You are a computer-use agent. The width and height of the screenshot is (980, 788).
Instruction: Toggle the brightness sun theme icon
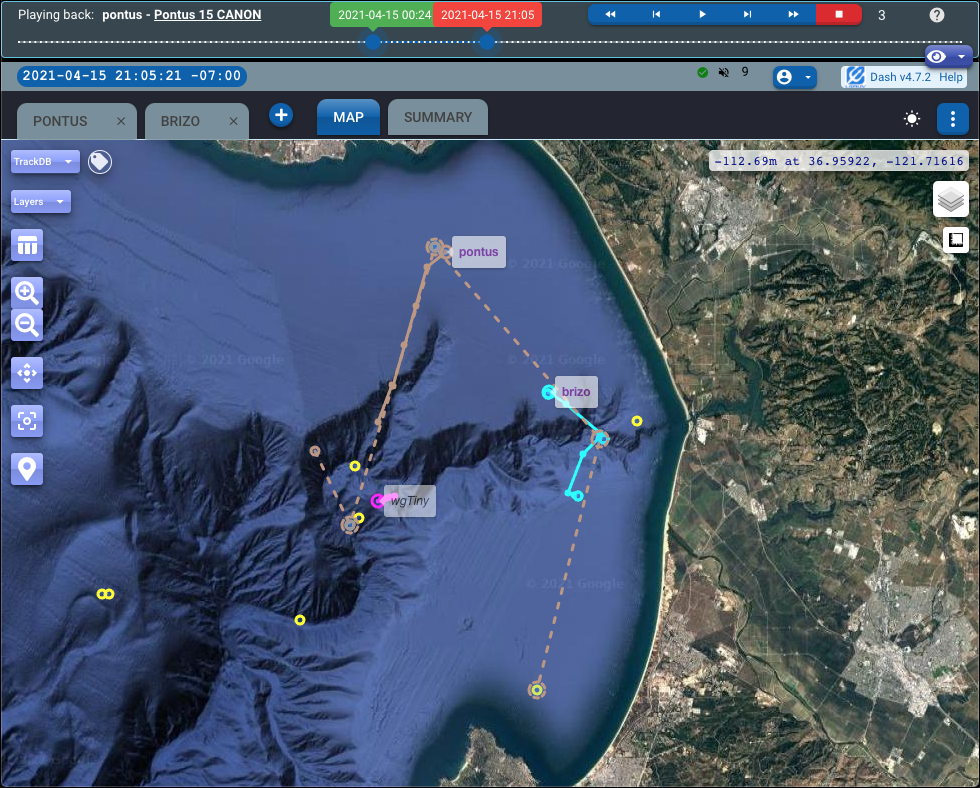click(x=911, y=119)
